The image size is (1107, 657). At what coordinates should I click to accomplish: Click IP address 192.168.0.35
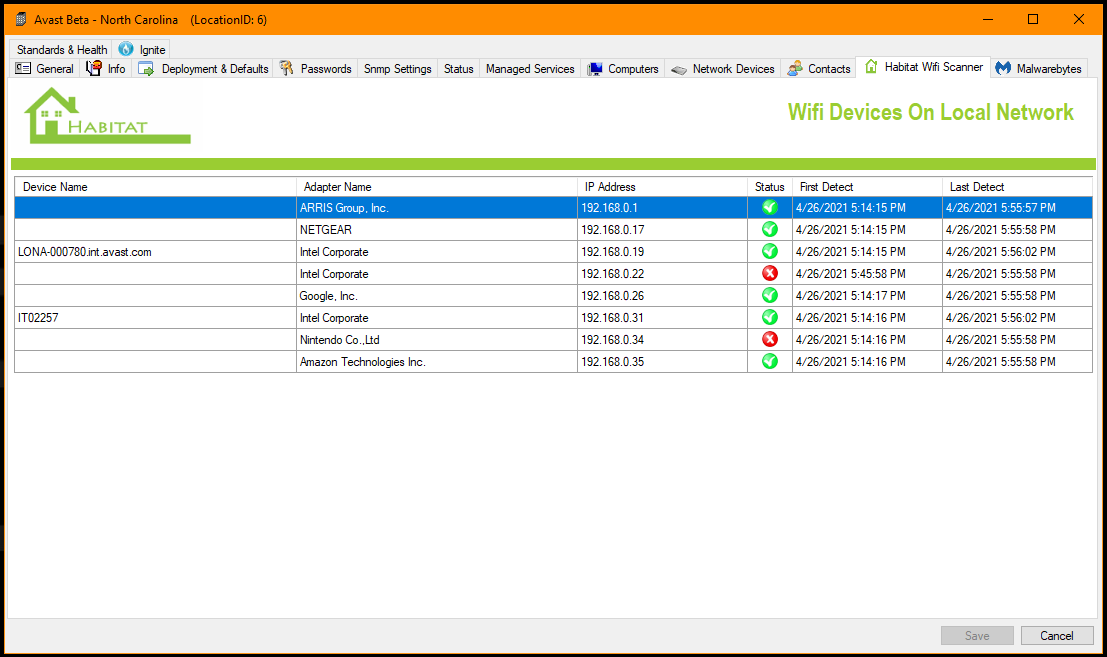[x=613, y=362]
